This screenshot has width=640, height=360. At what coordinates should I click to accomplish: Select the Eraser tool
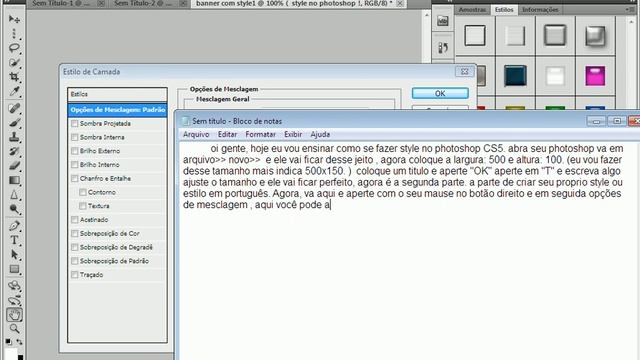tap(14, 166)
